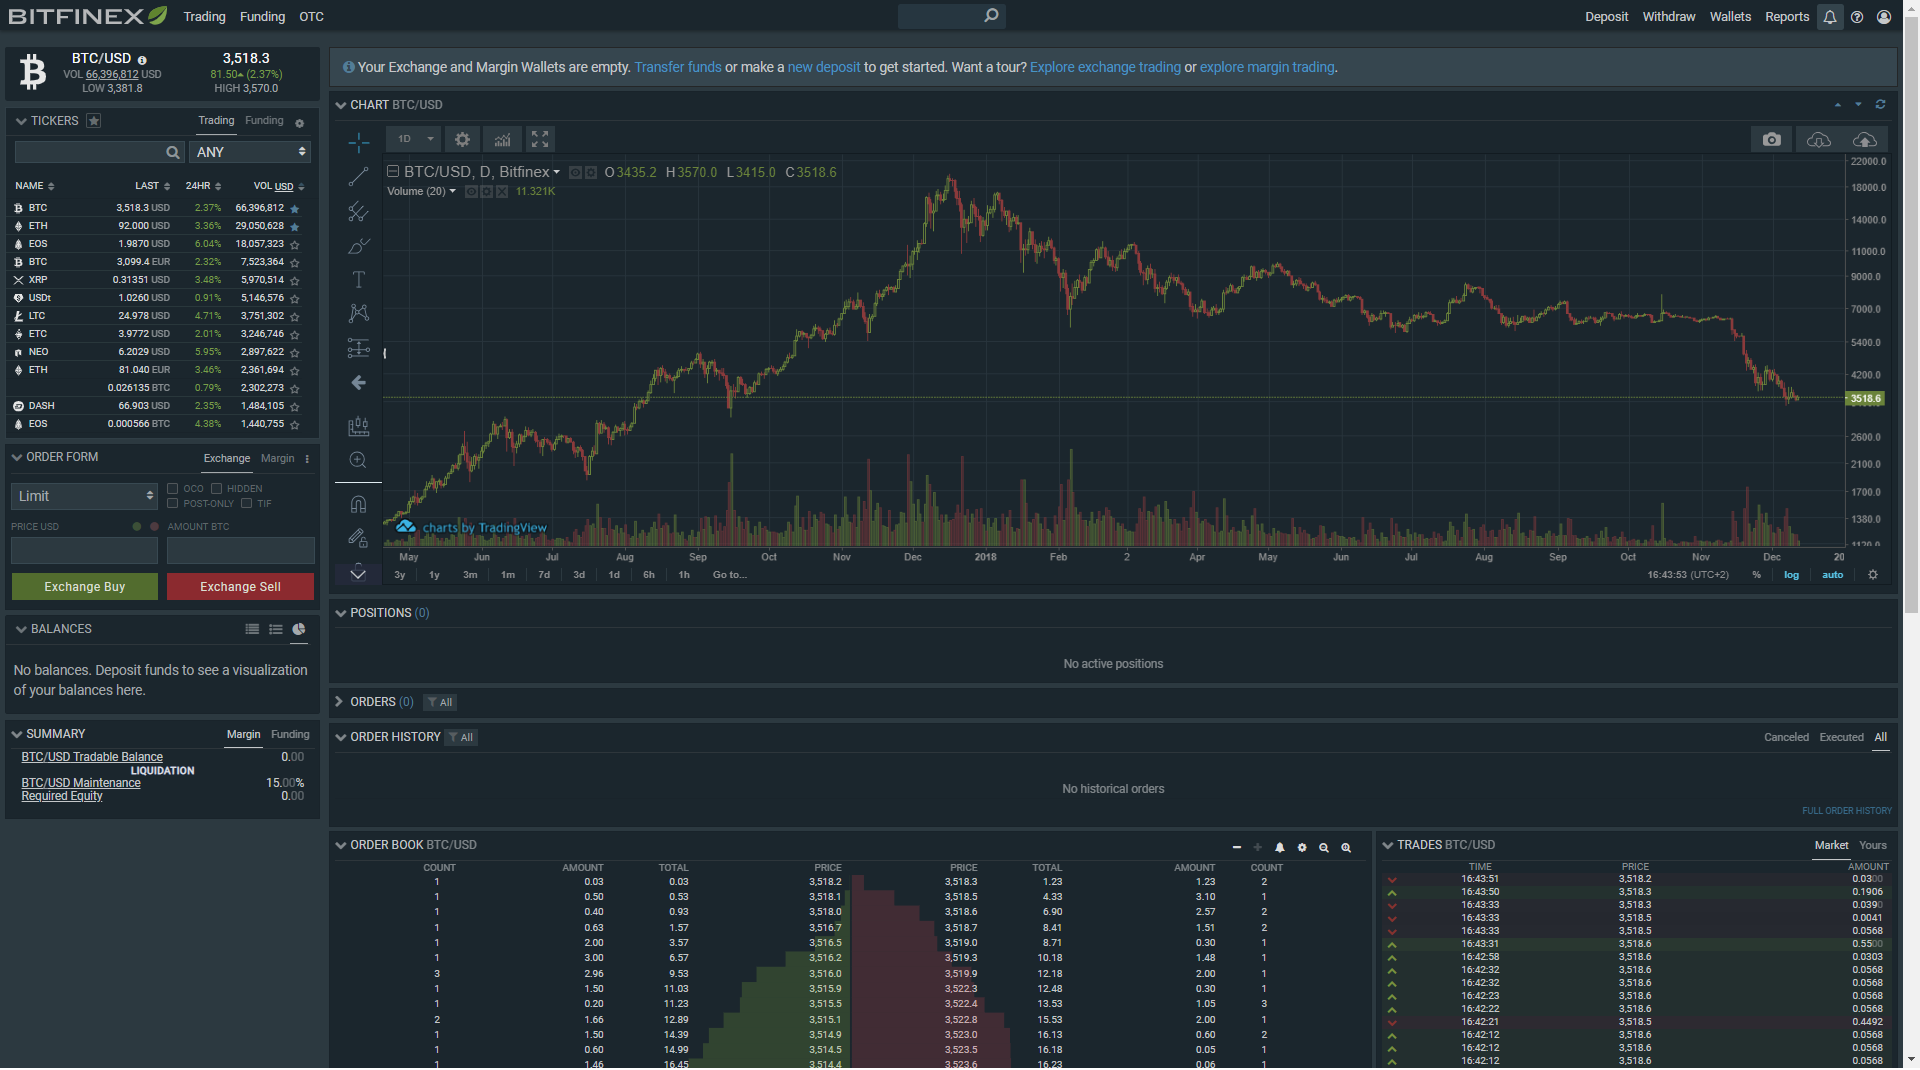The height and width of the screenshot is (1070, 1920).
Task: Open the new deposit link
Action: tap(824, 68)
